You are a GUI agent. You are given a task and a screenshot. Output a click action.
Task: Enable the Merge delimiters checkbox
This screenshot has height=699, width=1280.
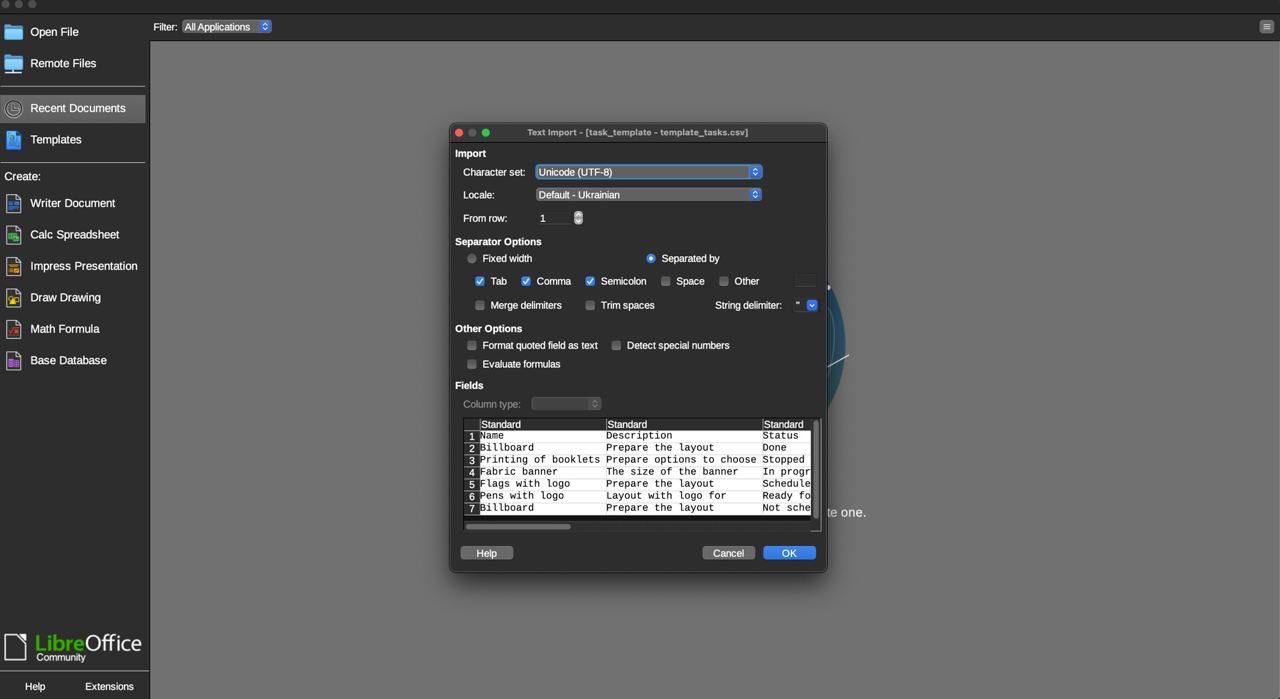pyautogui.click(x=480, y=306)
